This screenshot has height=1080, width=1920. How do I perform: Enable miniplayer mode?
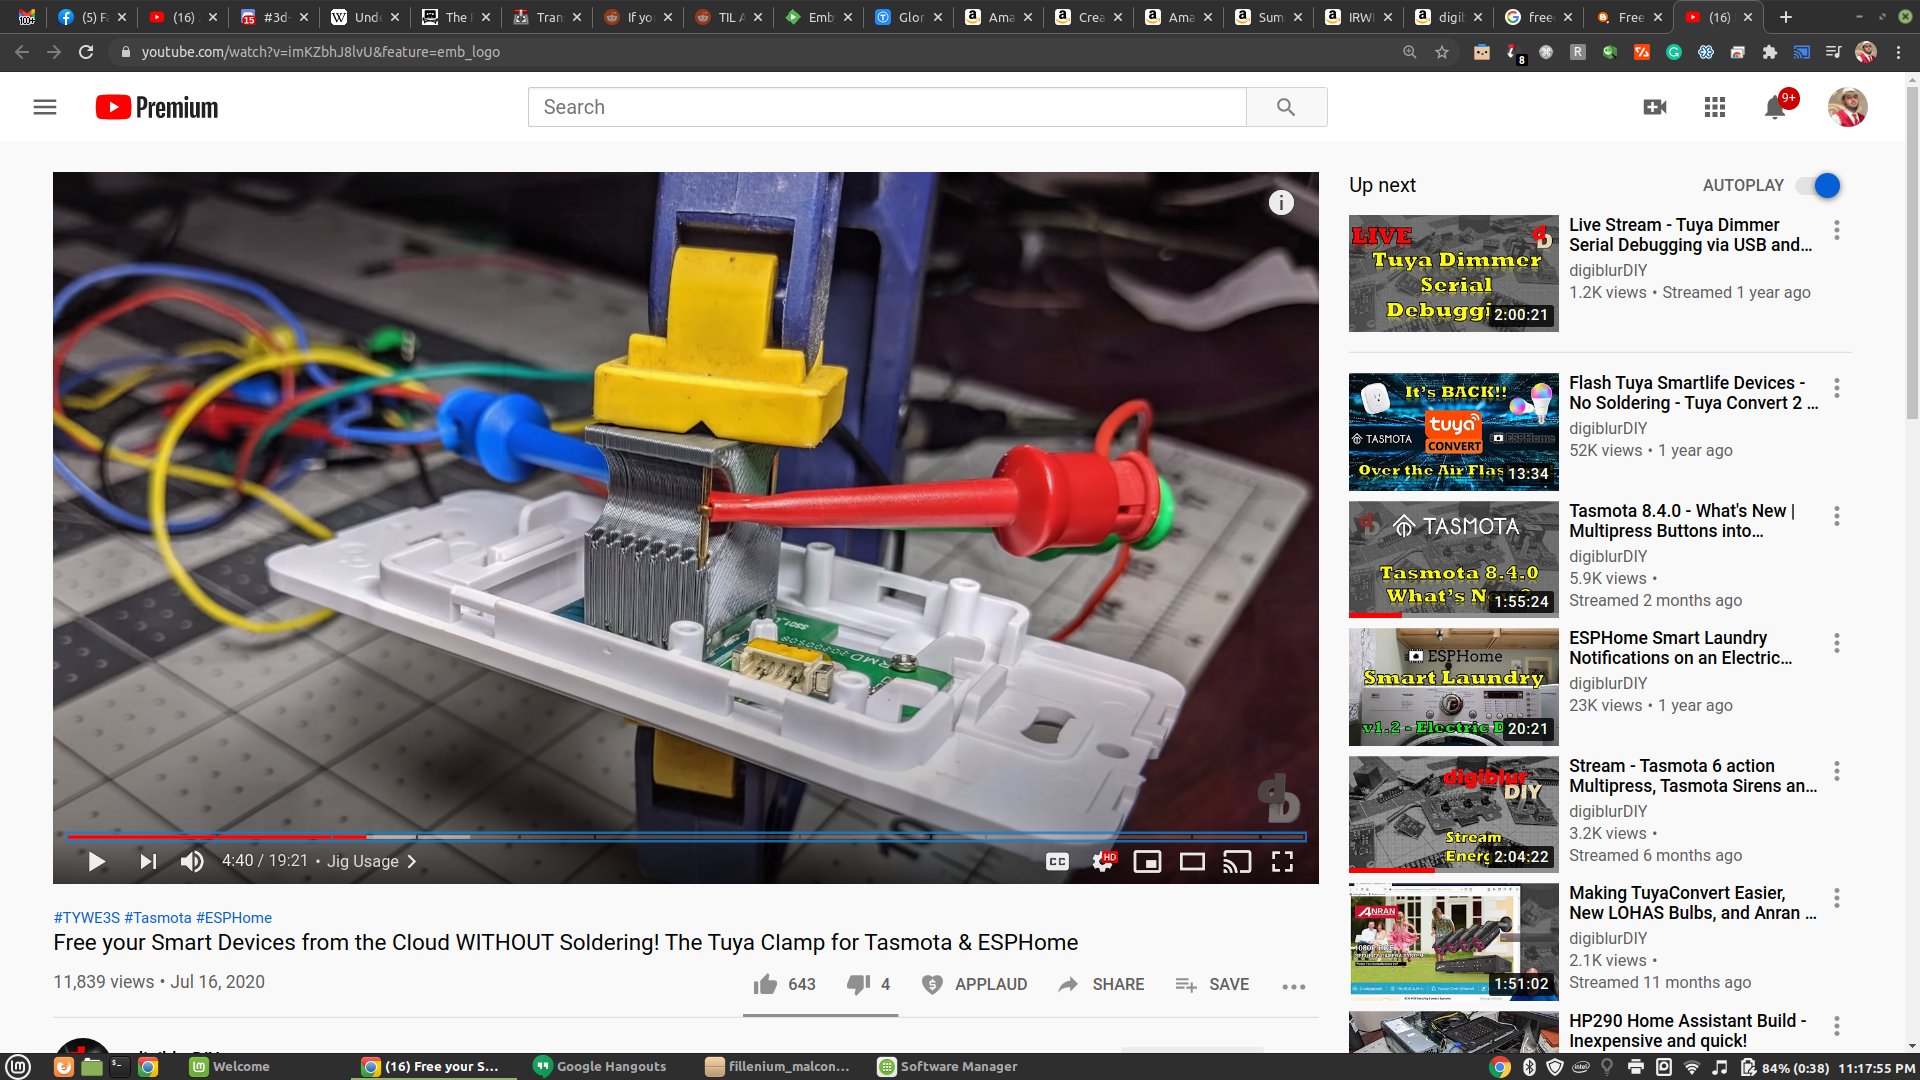click(x=1147, y=861)
